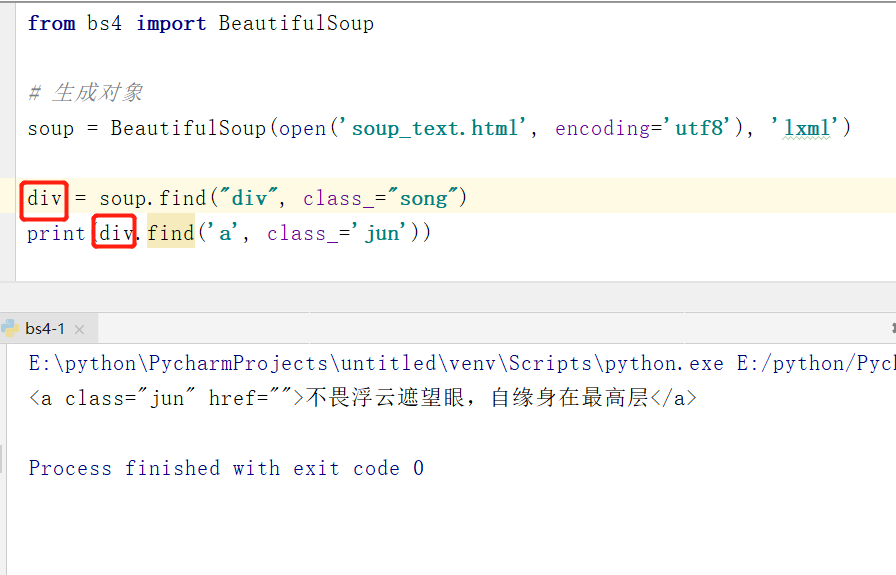
Task: Click the 'from' keyword in import line
Action: [x=51, y=23]
